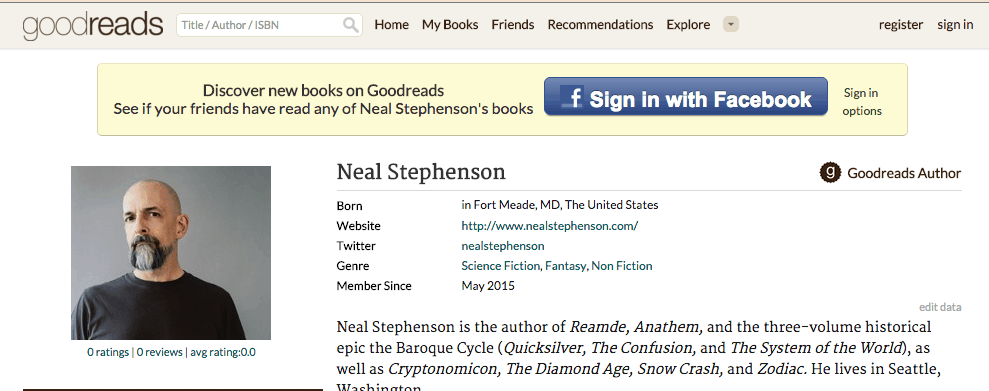Screen dimensions: 989x391
Task: Click the Sign in with Facebook button
Action: pos(686,96)
